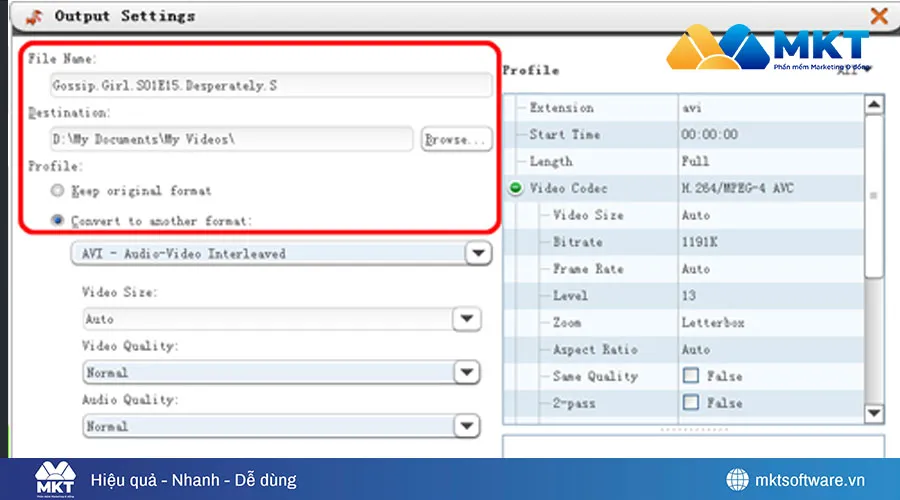Viewport: 900px width, 500px height.
Task: Edit the File Name input field
Action: (x=271, y=86)
